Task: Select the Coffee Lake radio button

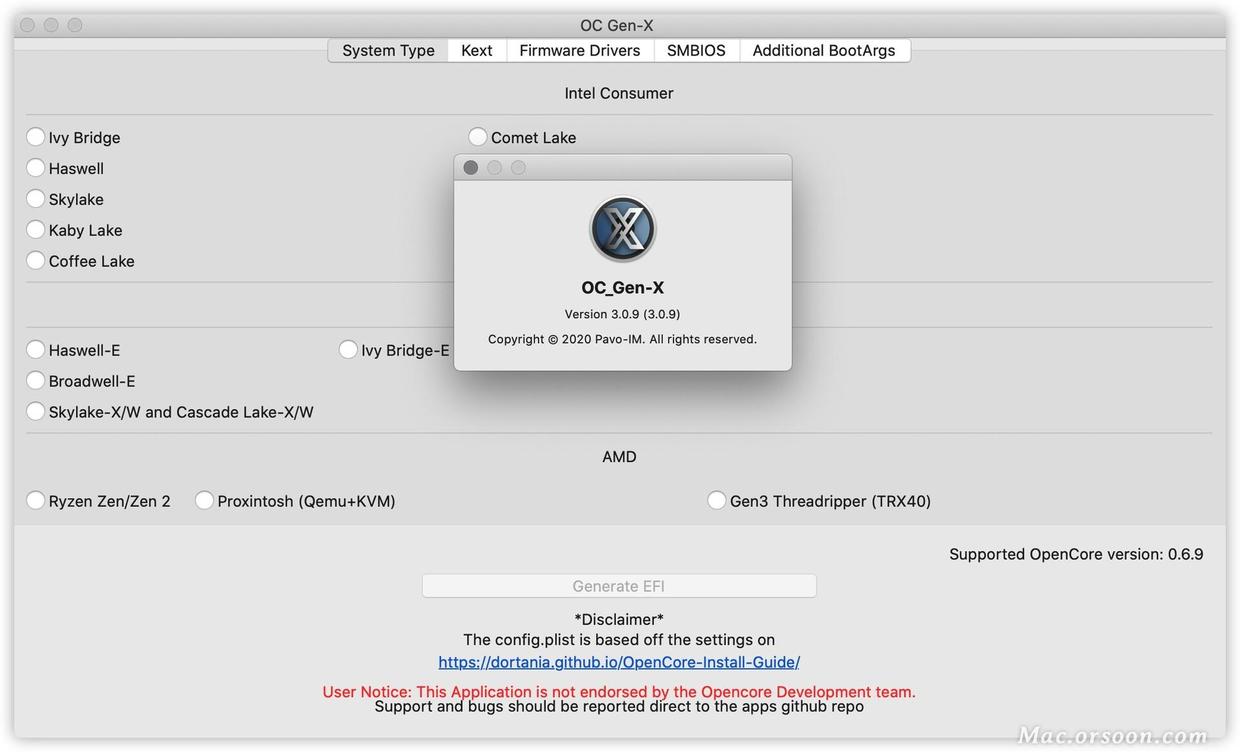Action: pos(36,261)
